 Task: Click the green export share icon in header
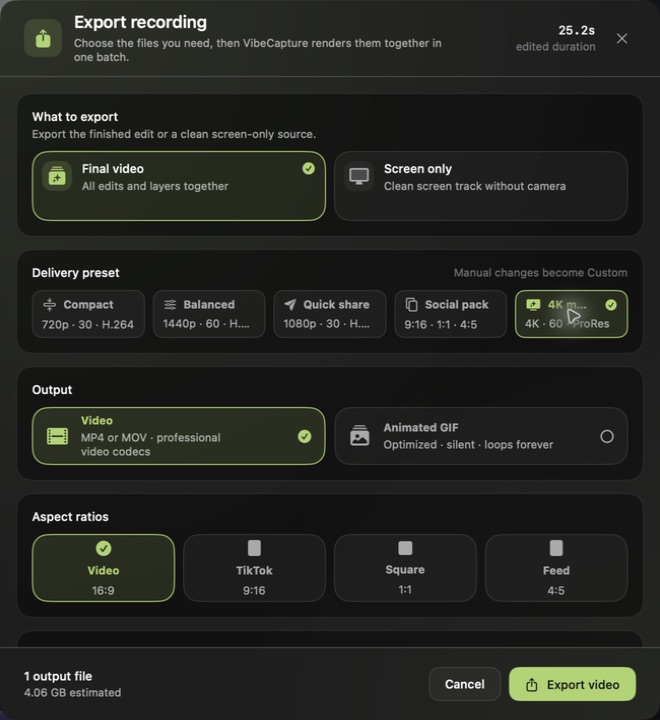tap(43, 38)
